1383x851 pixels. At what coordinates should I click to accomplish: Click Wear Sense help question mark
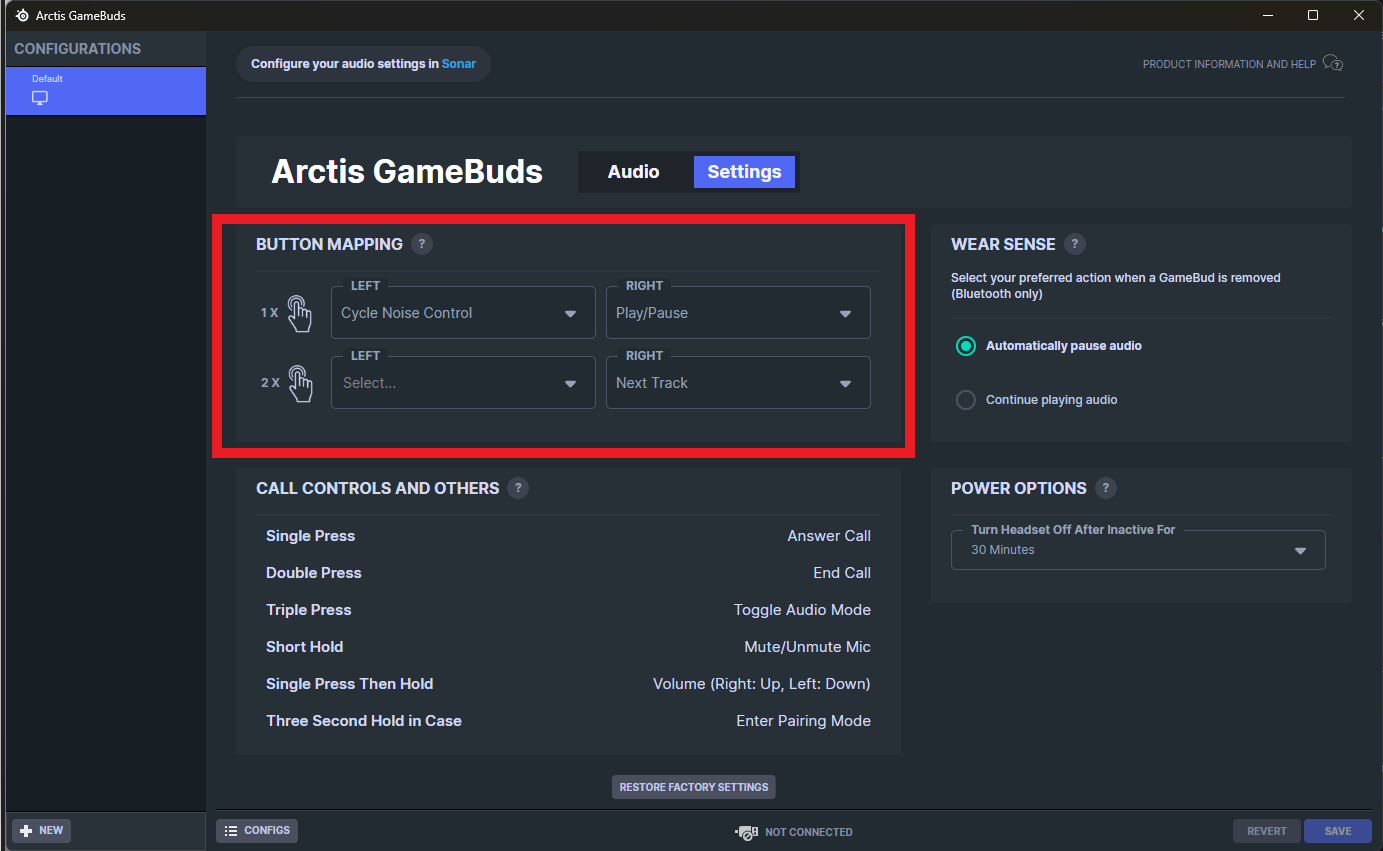click(1075, 244)
